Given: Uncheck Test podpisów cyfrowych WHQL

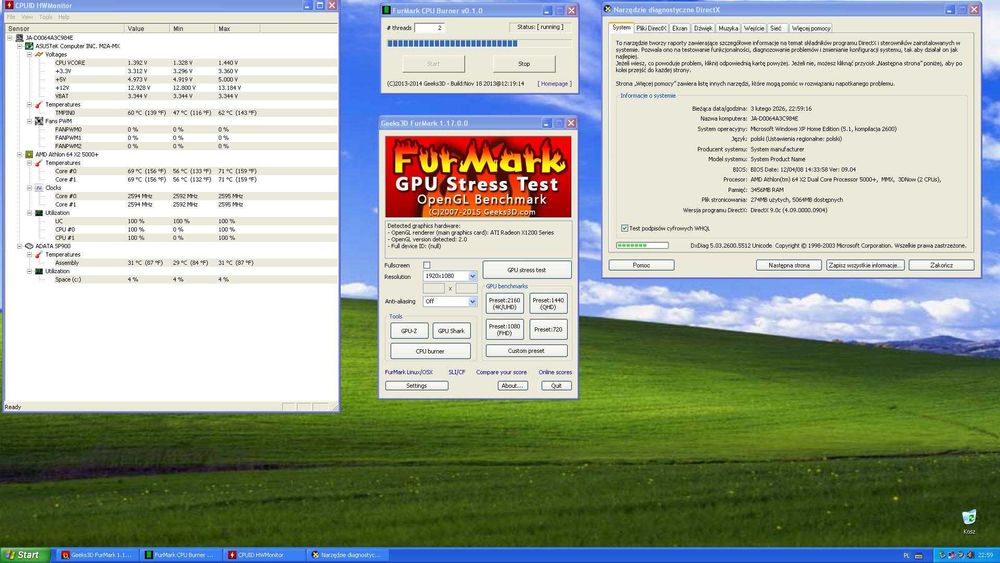Looking at the screenshot, I should click(x=624, y=228).
